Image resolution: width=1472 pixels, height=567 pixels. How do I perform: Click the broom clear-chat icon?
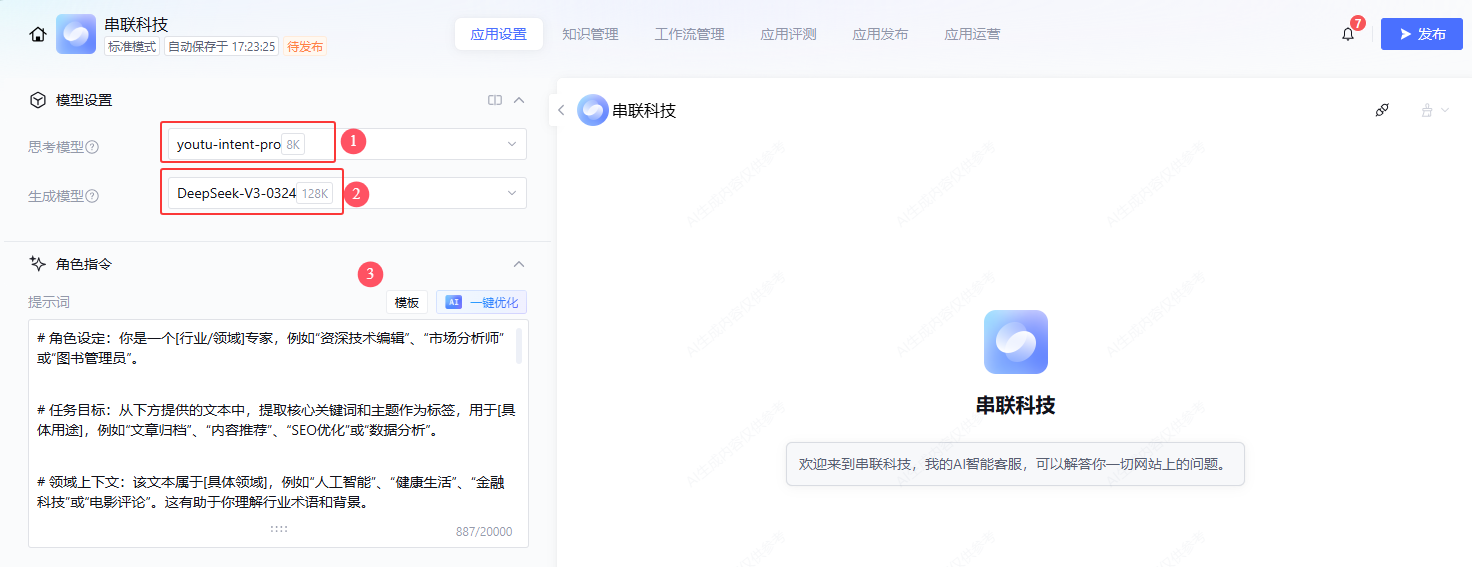click(x=1427, y=110)
